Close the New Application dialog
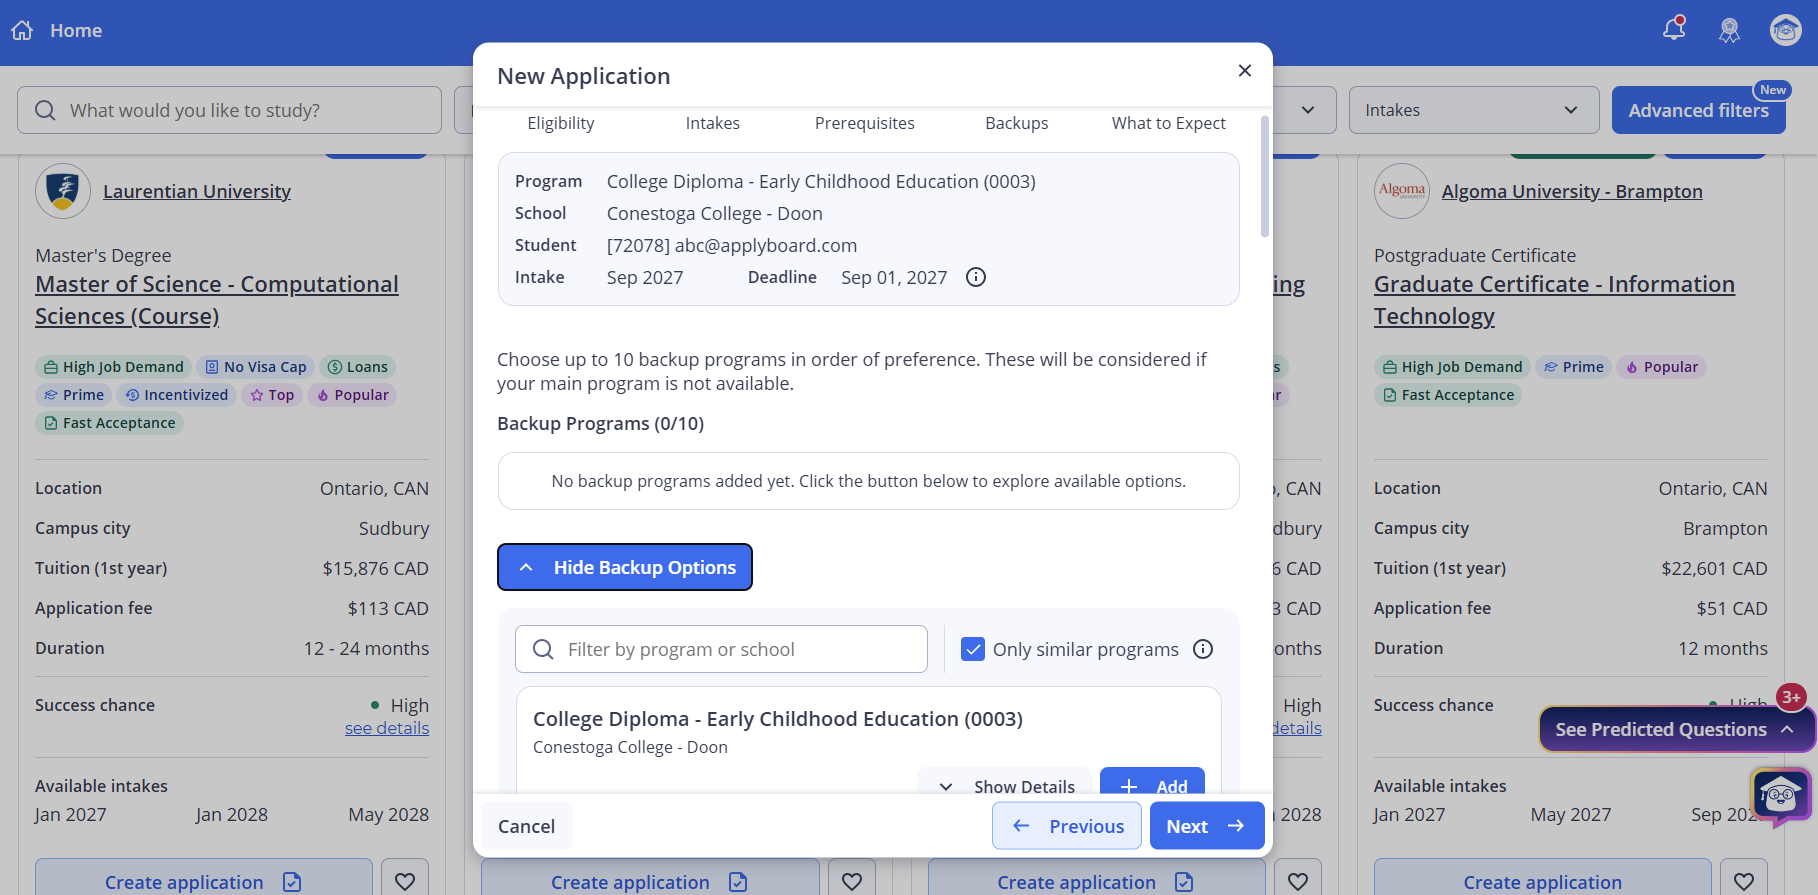The image size is (1818, 895). [1245, 70]
